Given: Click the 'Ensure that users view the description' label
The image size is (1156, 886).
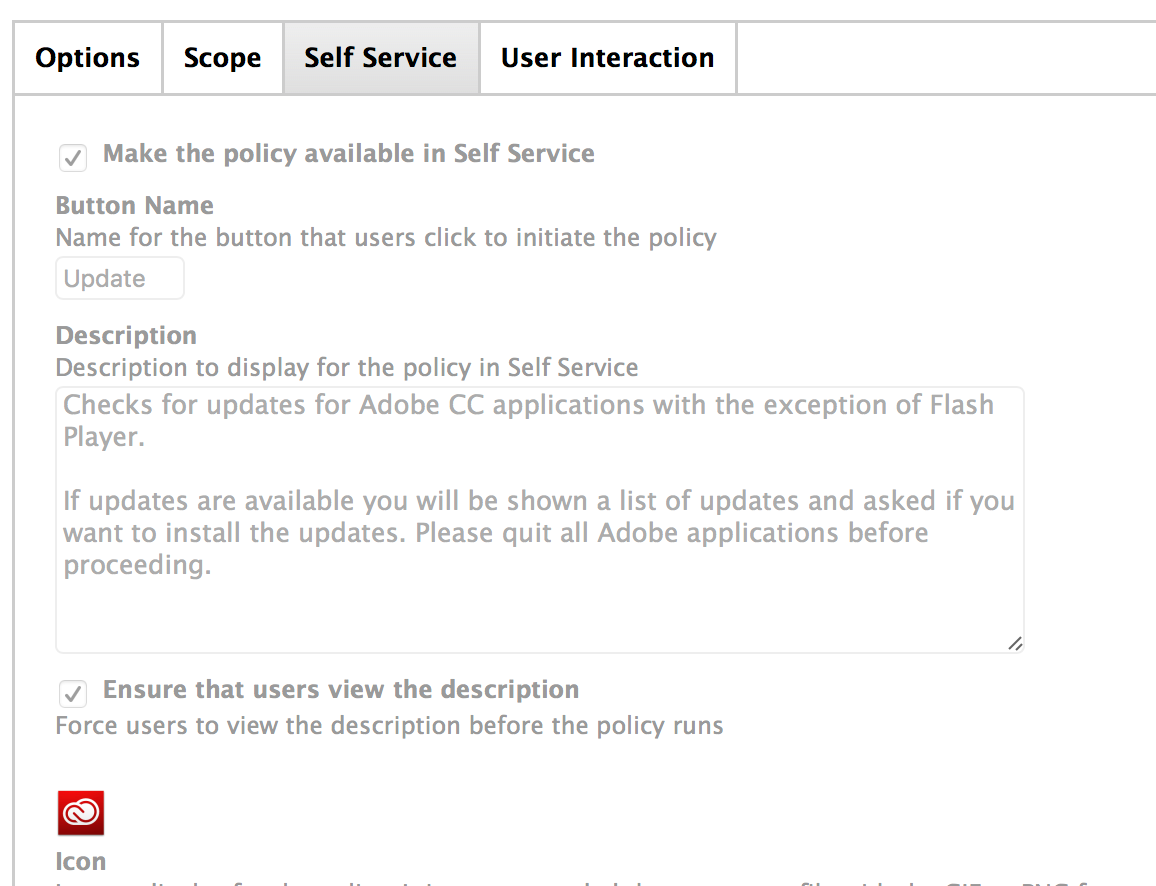Looking at the screenshot, I should tap(341, 689).
